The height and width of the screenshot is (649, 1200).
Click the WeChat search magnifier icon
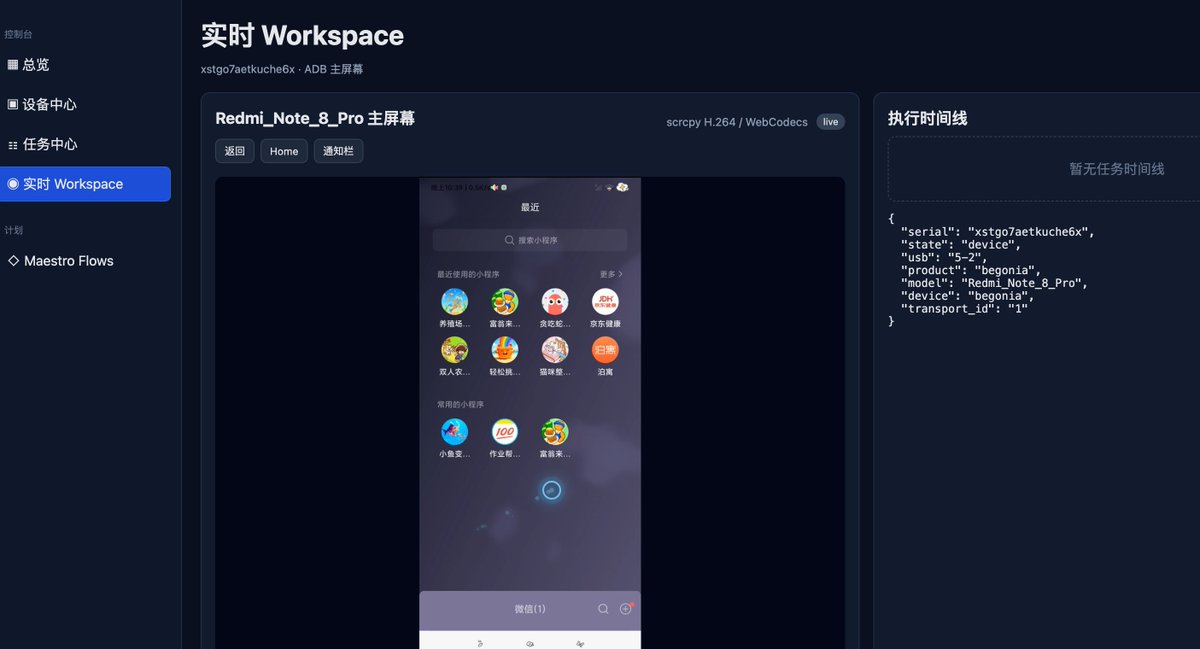(x=603, y=609)
